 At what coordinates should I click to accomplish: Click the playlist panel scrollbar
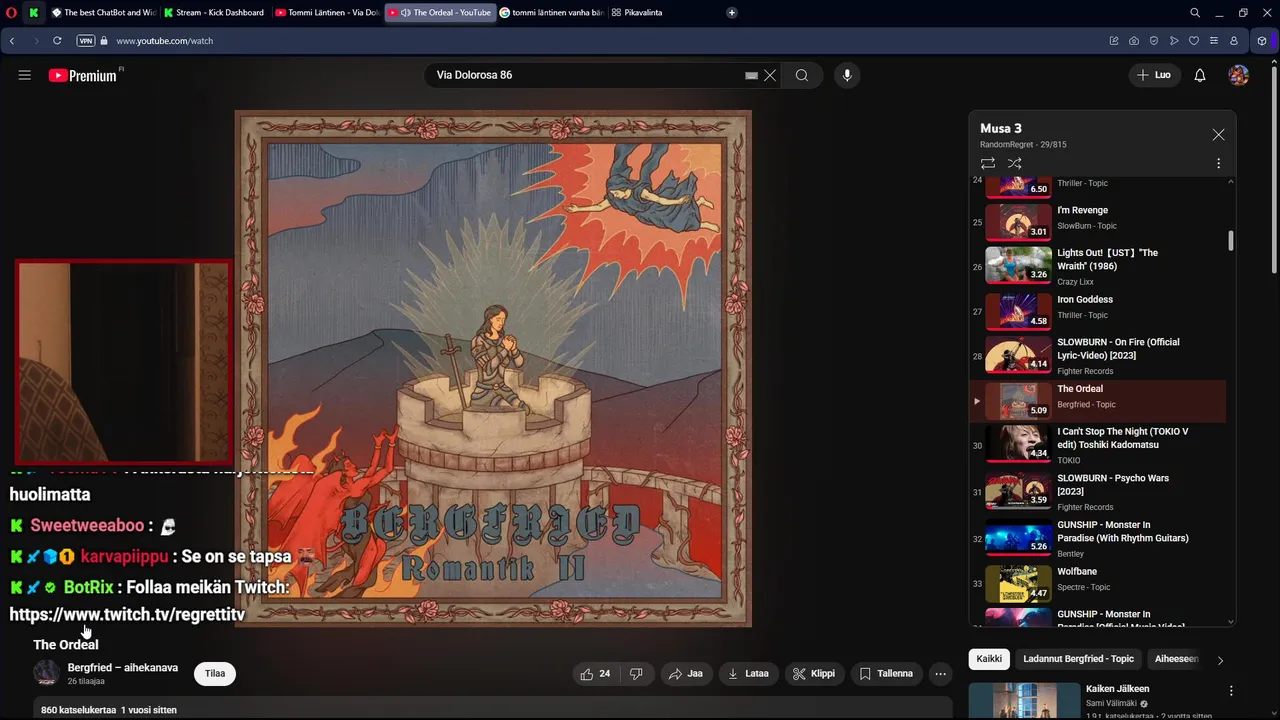pos(1230,241)
